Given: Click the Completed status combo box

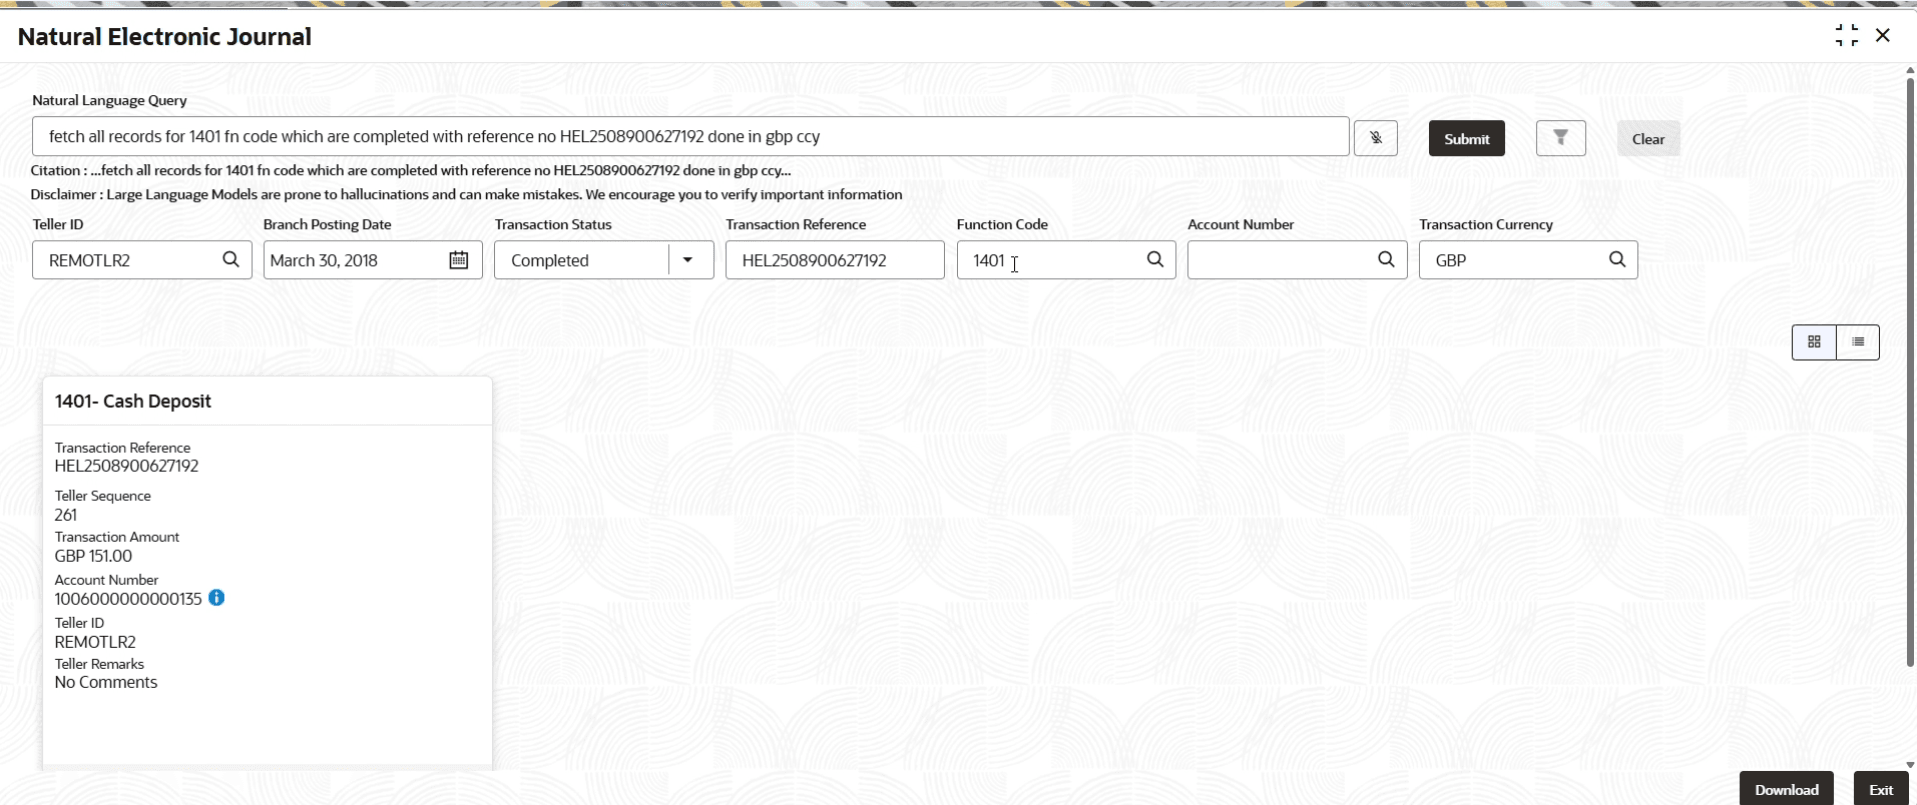Looking at the screenshot, I should (603, 260).
